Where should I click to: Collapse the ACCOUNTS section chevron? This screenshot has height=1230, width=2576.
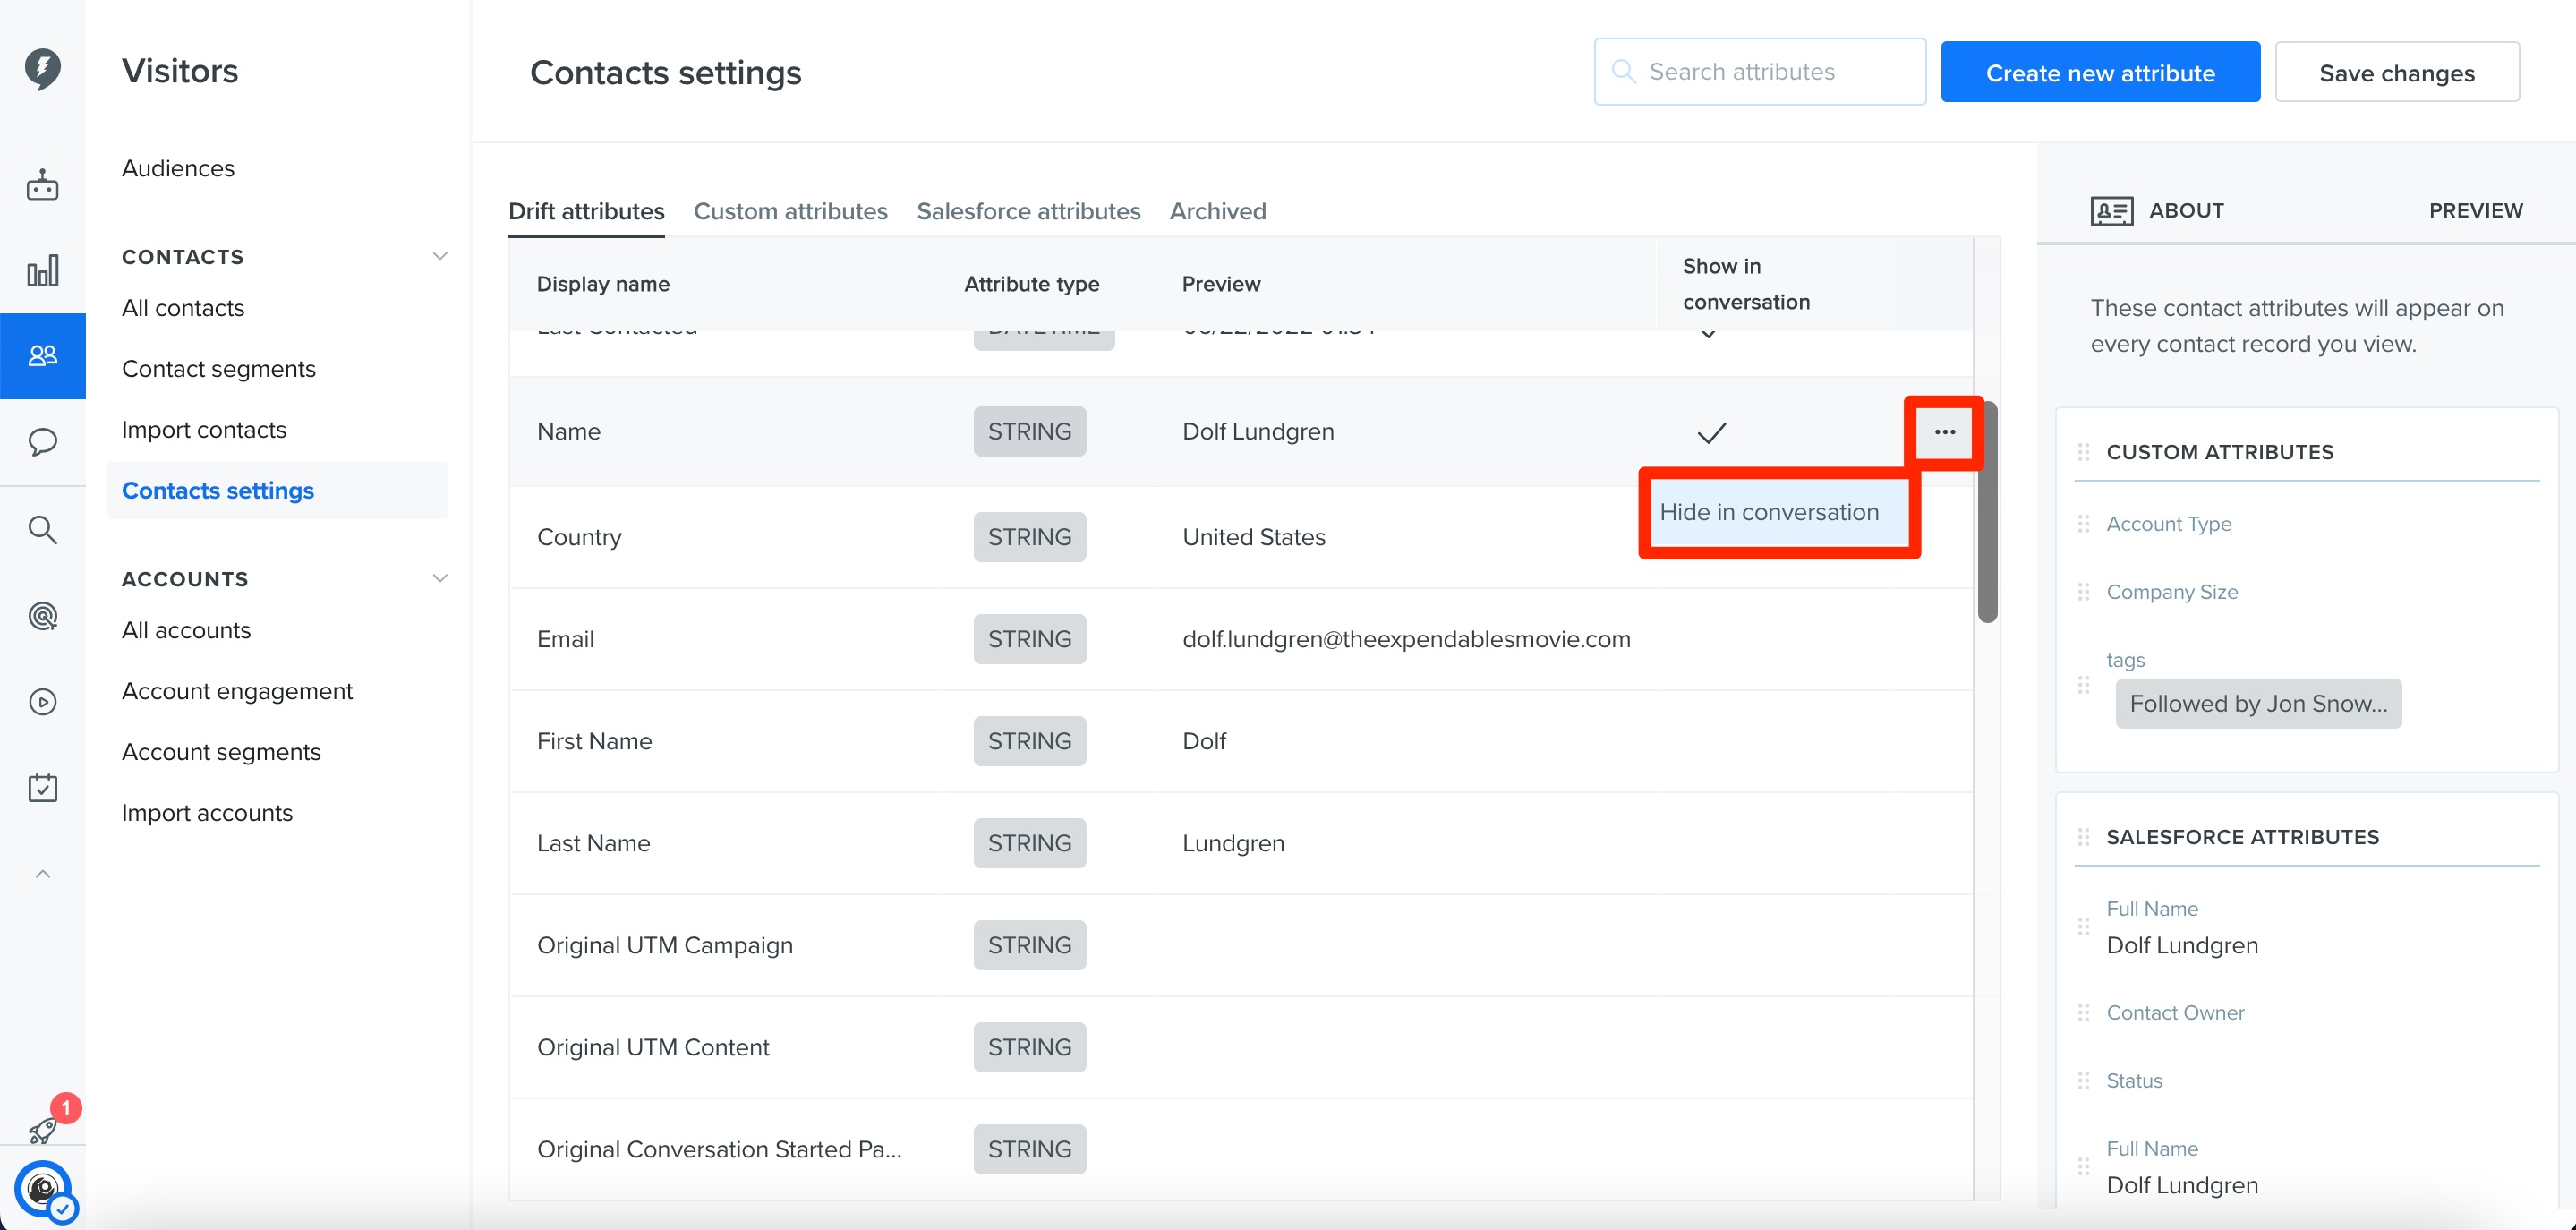[x=439, y=578]
